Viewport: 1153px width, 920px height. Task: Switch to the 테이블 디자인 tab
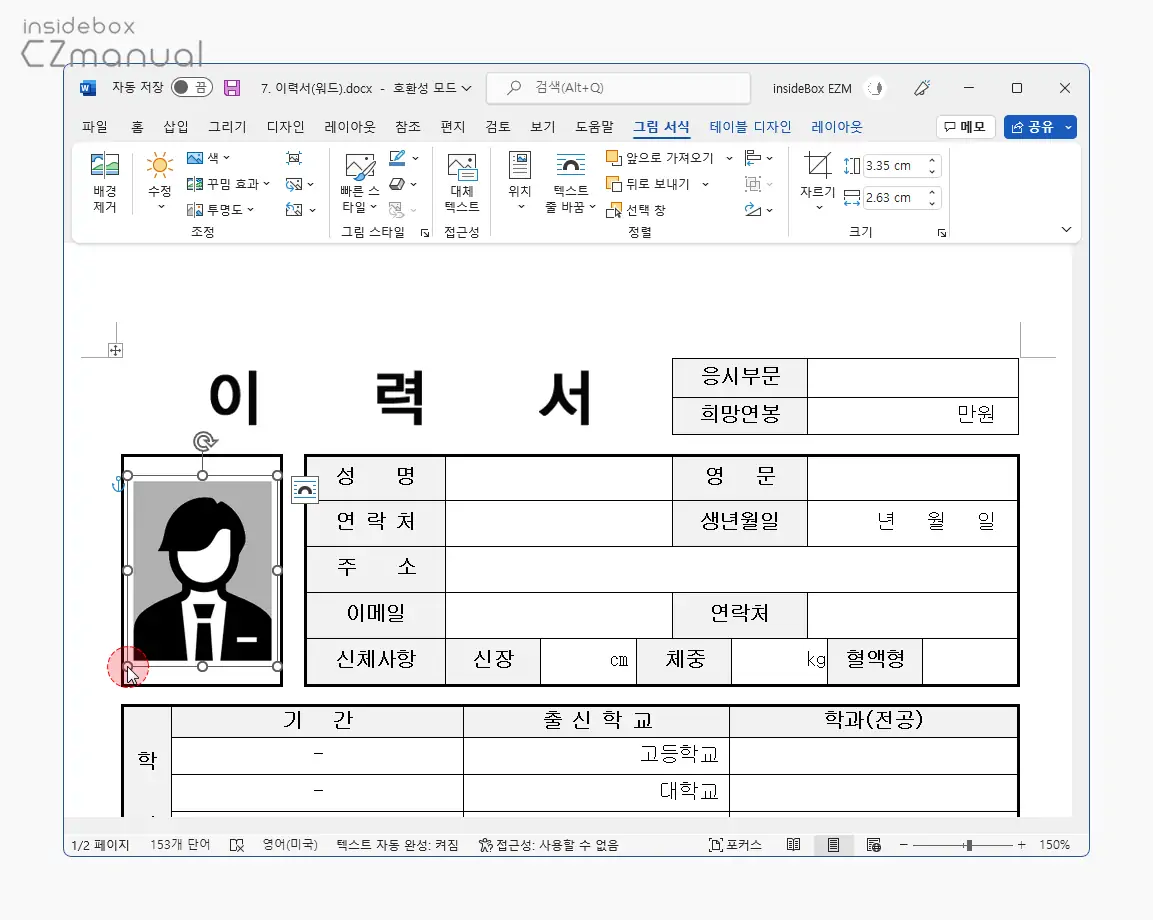click(750, 126)
